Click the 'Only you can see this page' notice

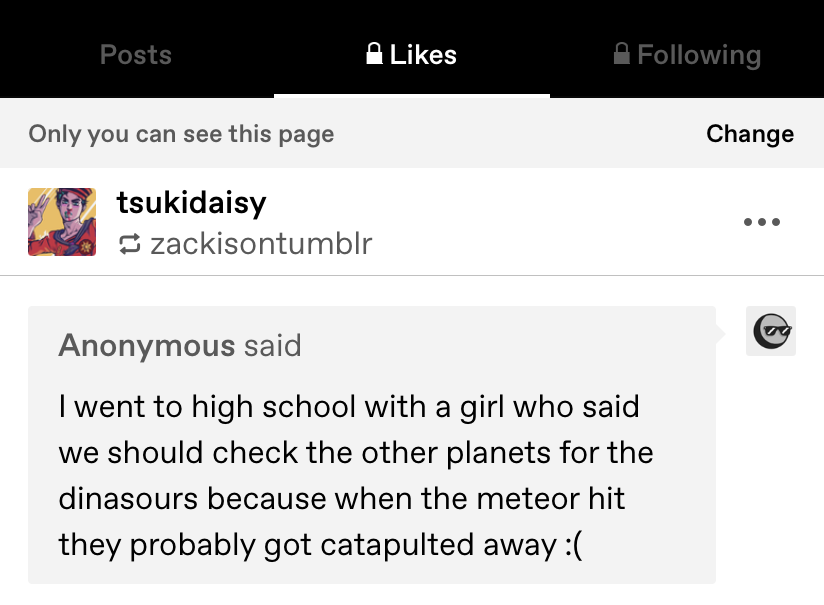181,134
